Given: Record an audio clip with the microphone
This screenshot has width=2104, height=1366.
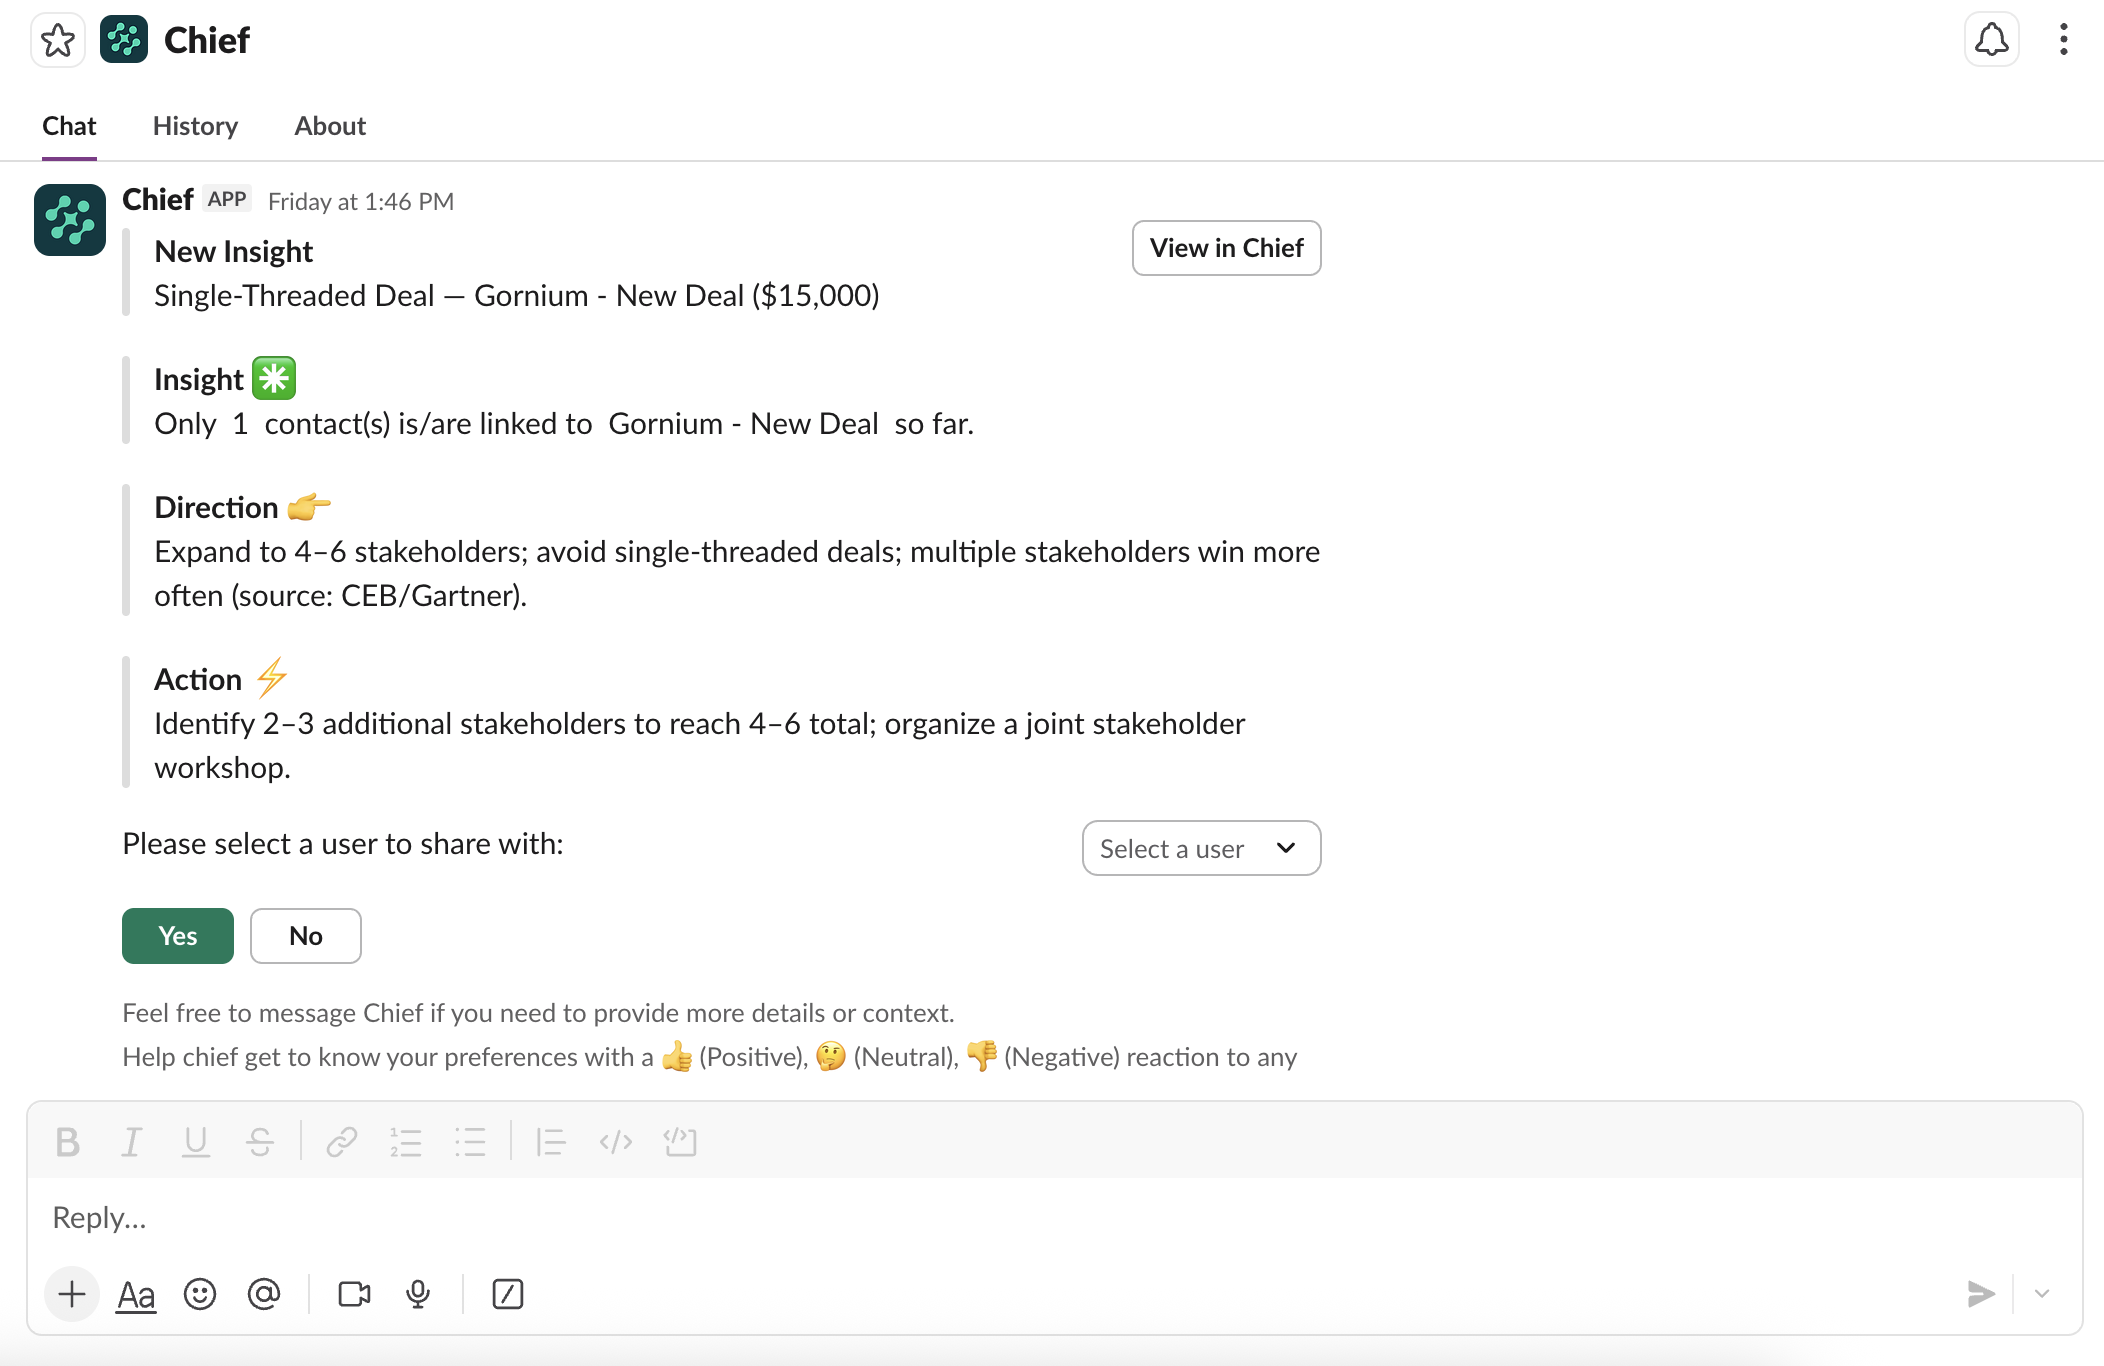Looking at the screenshot, I should tap(417, 1293).
